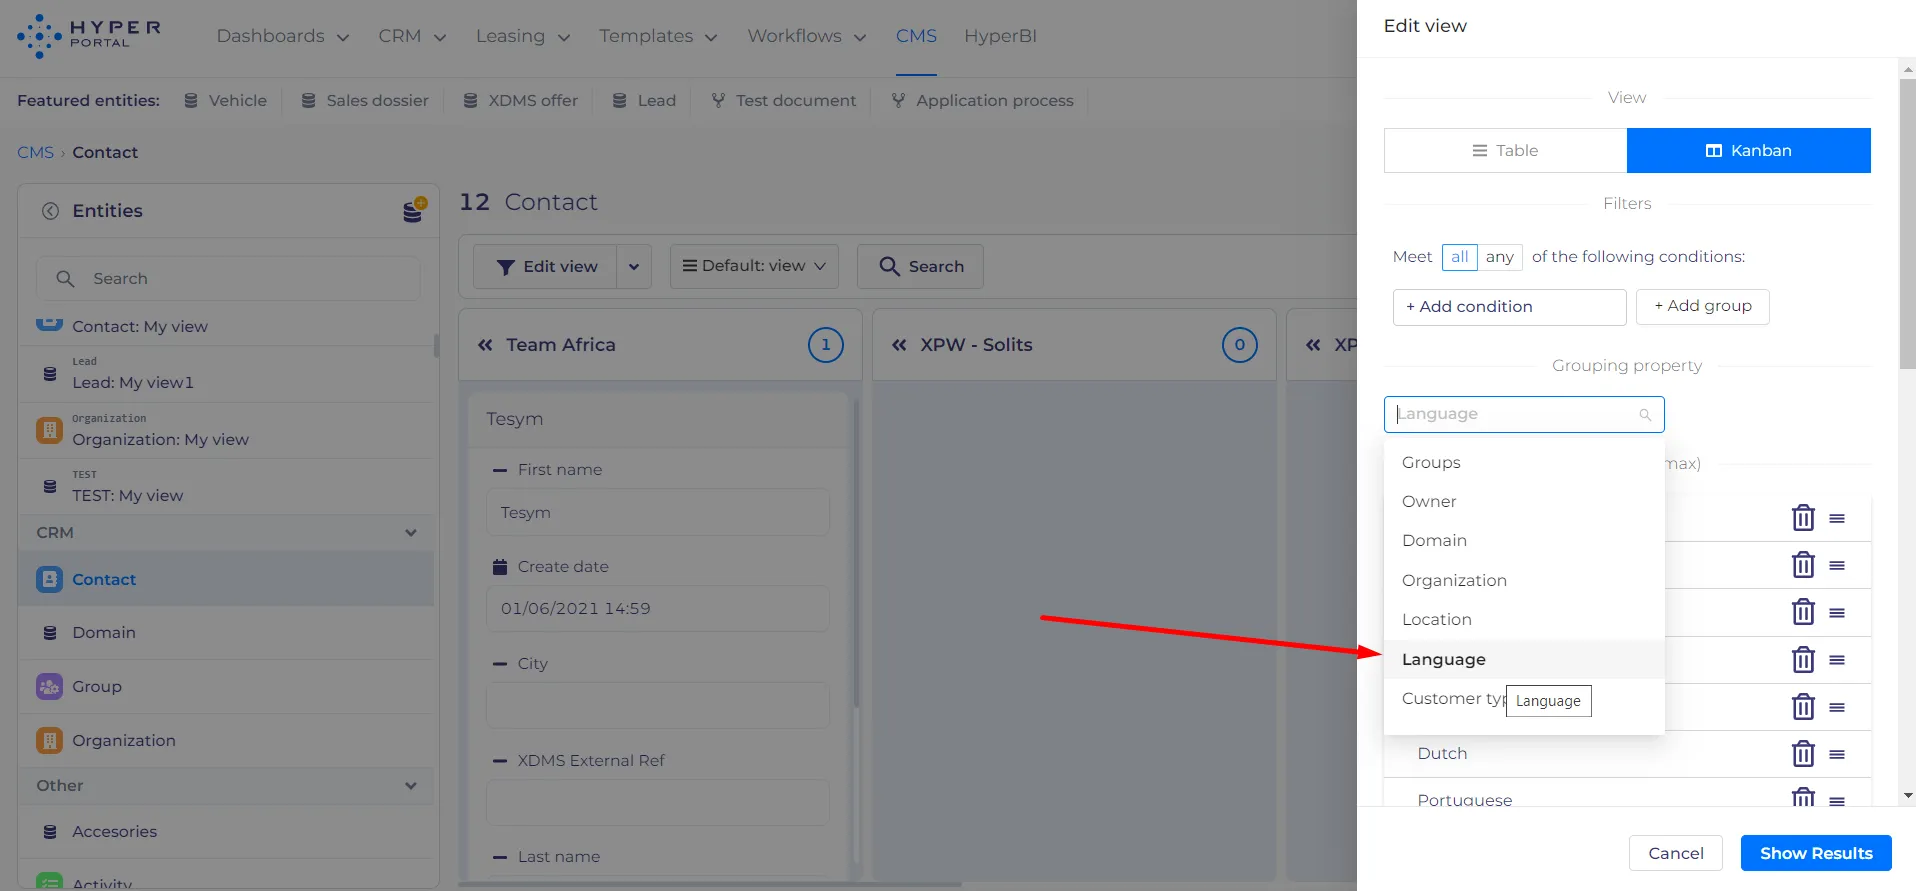
Task: Choose Groups from the grouping property list
Action: pos(1524,463)
